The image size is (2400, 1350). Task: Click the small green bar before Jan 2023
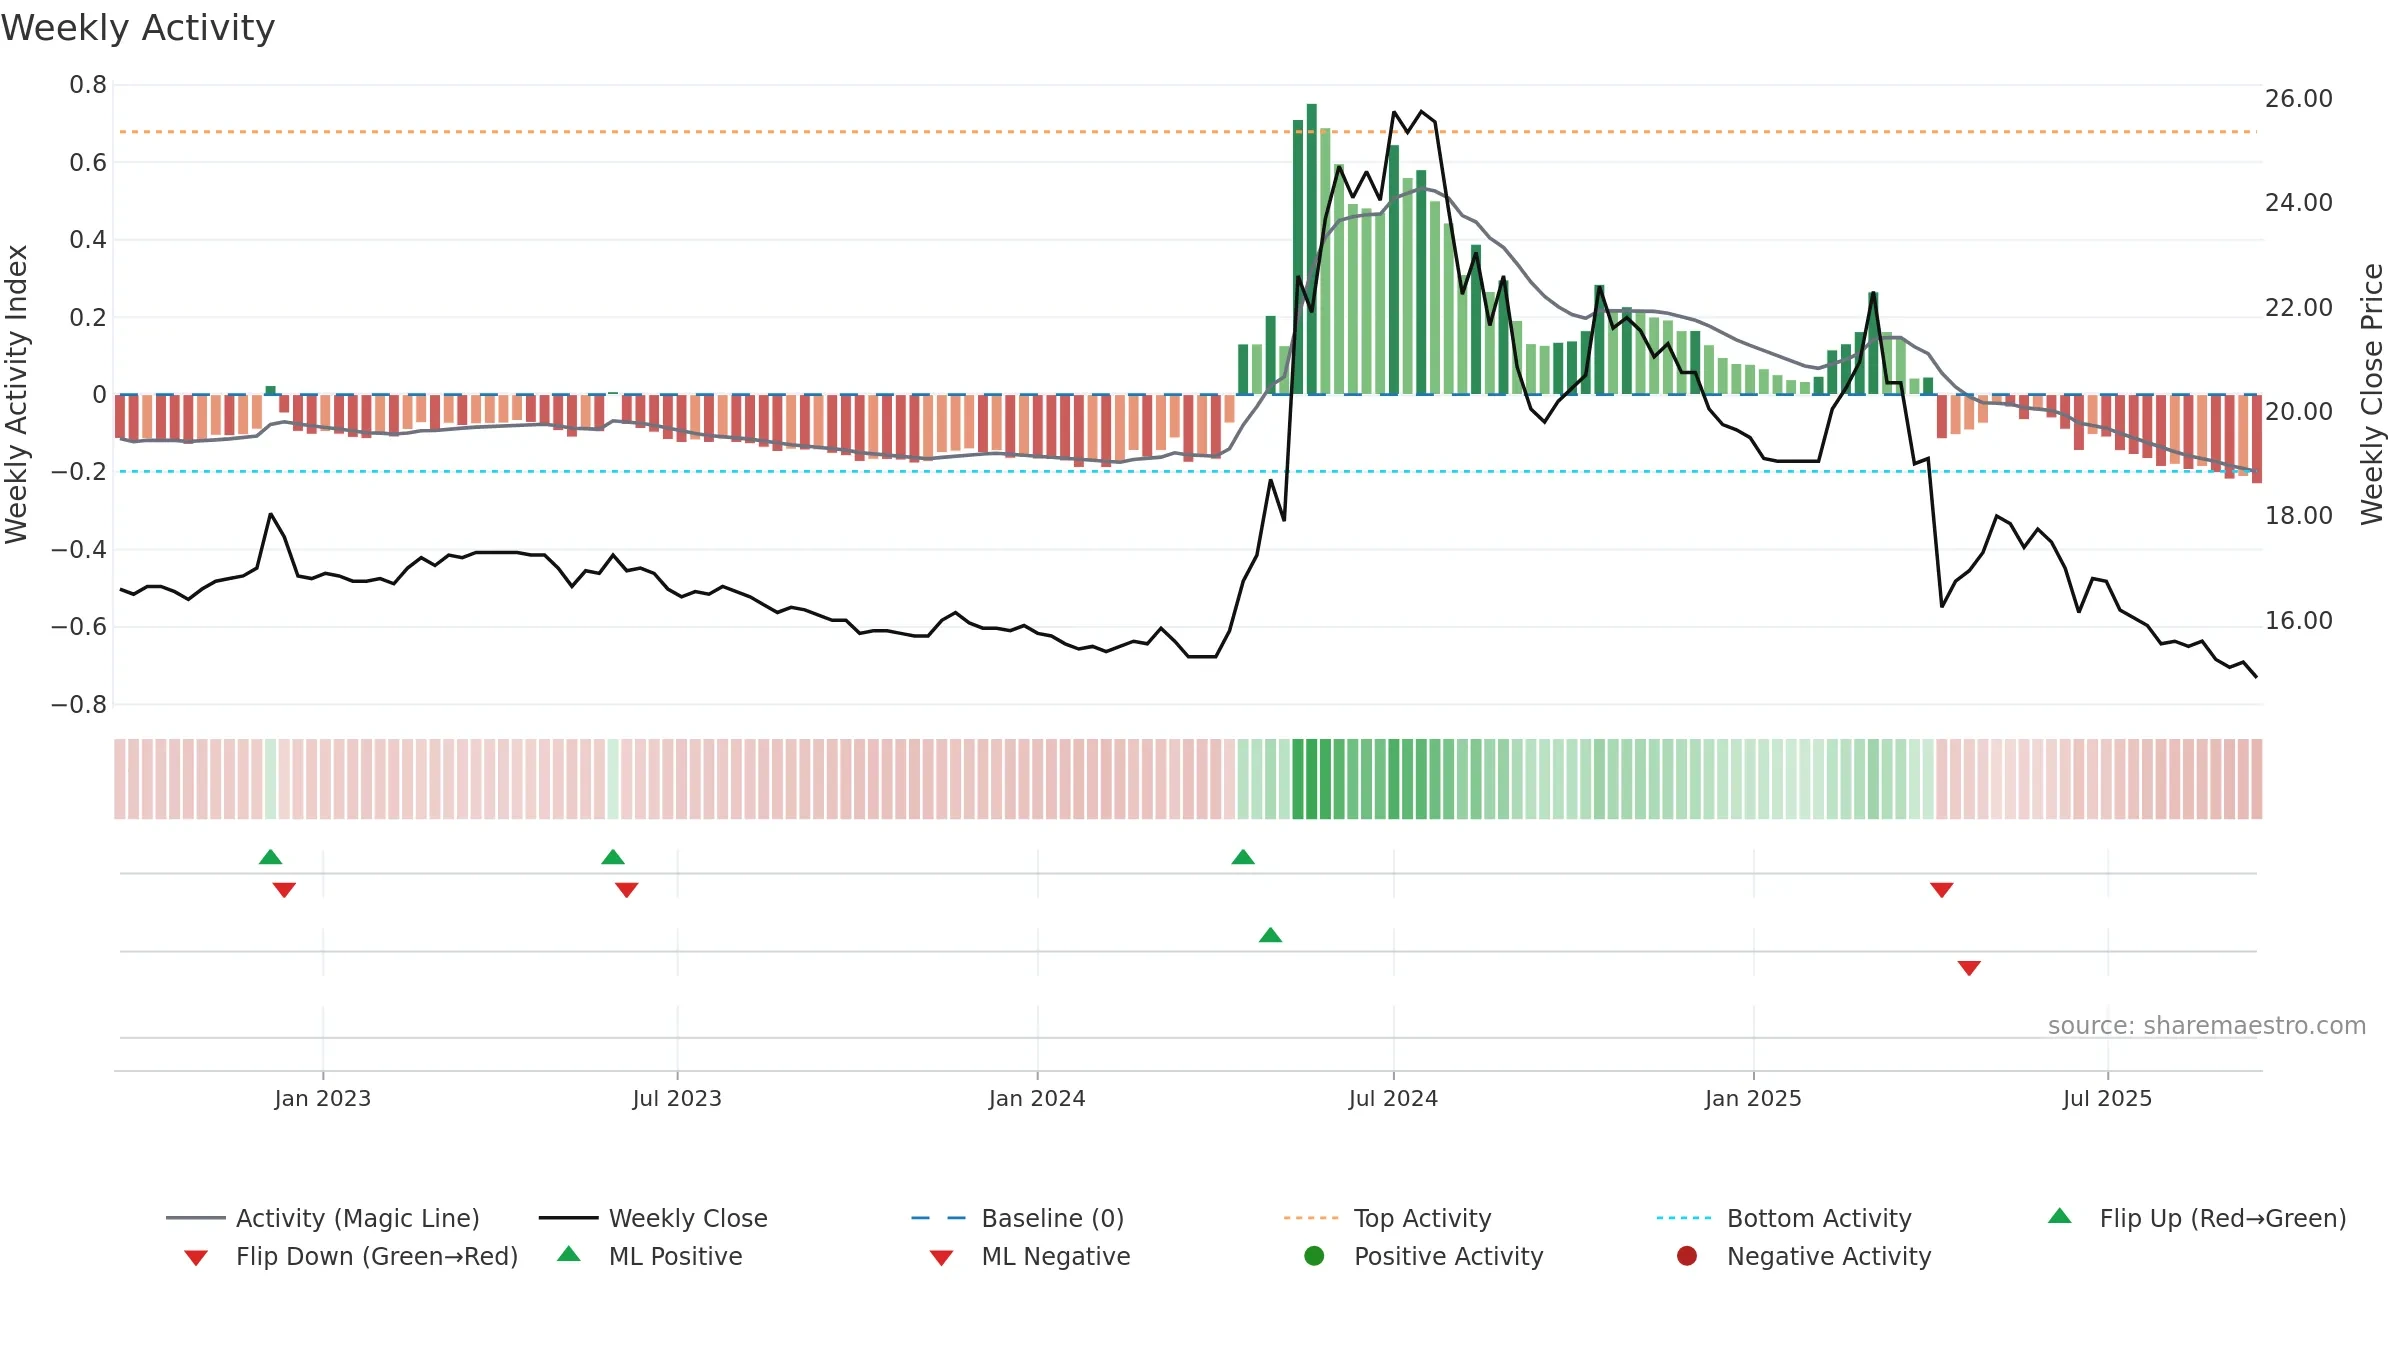pos(270,390)
